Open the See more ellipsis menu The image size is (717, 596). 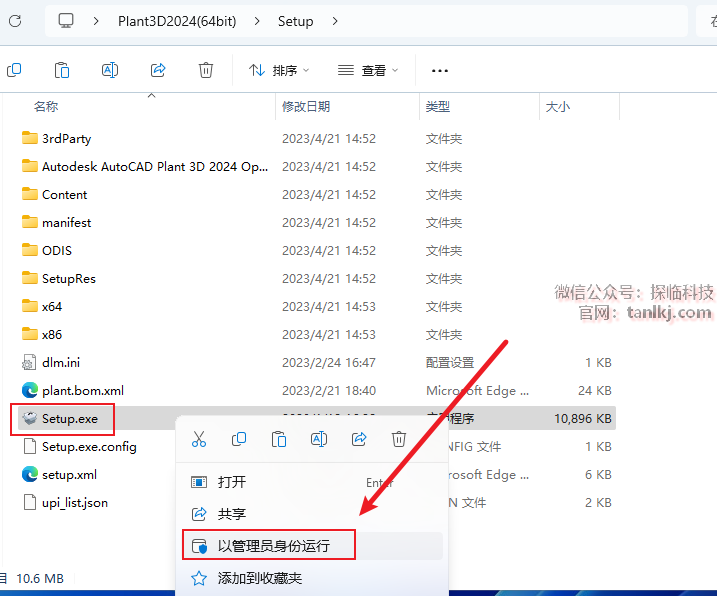tap(439, 70)
